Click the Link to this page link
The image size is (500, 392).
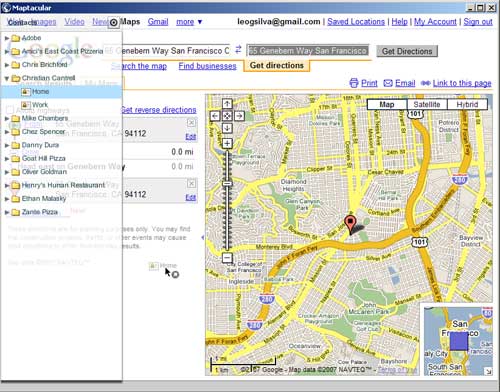pyautogui.click(x=462, y=83)
